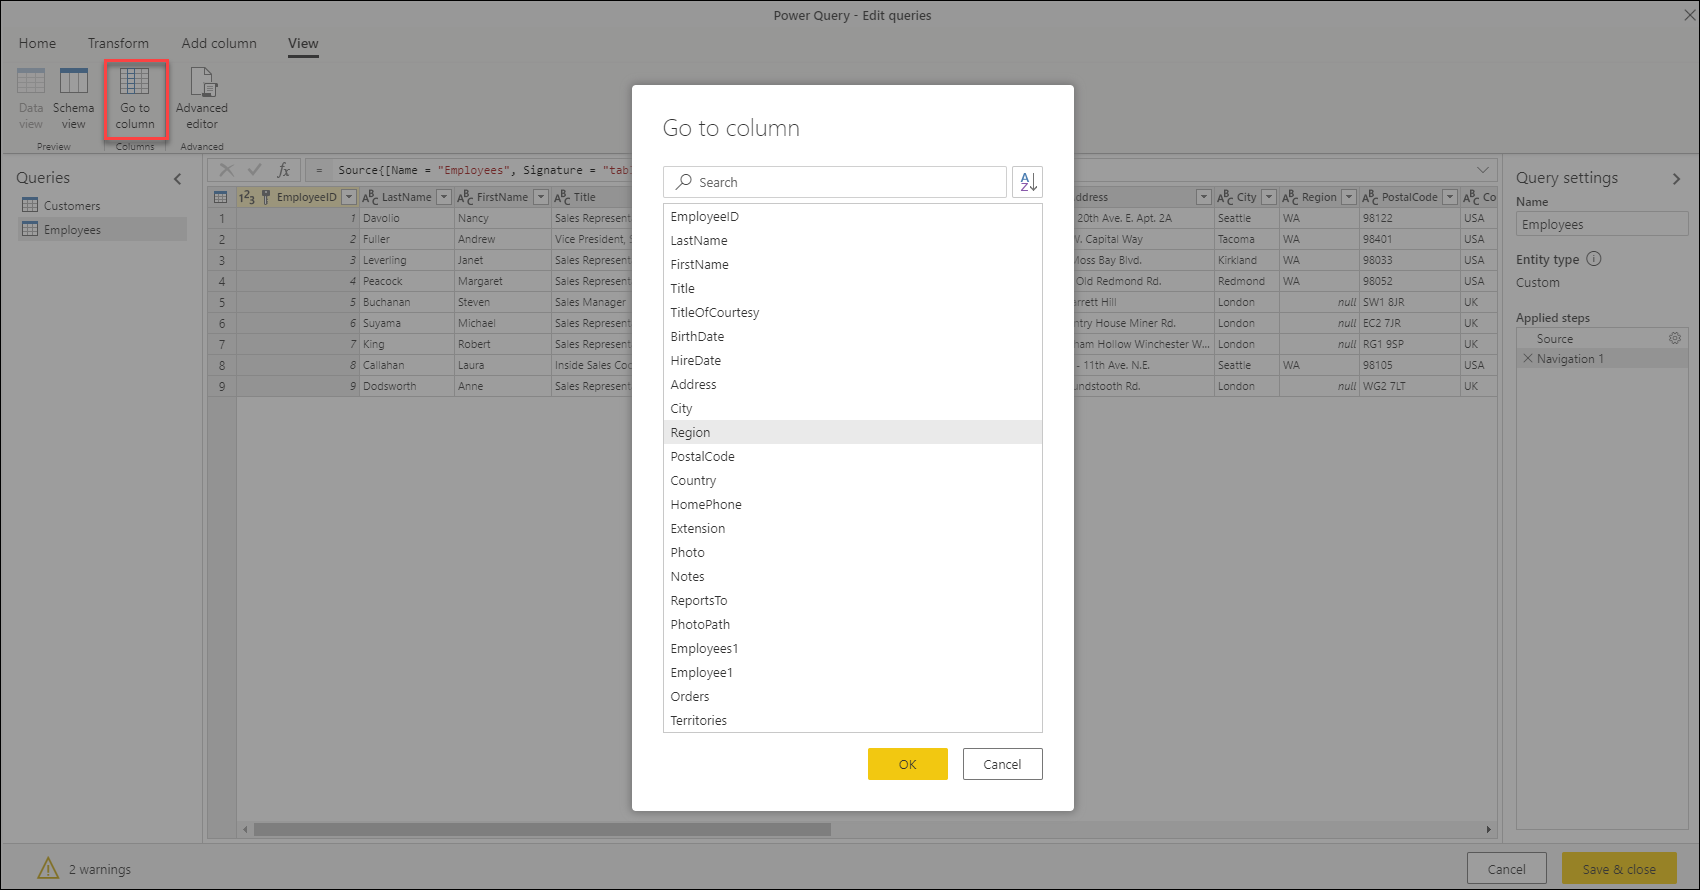
Task: Click the Source step settings gear
Action: [1675, 338]
